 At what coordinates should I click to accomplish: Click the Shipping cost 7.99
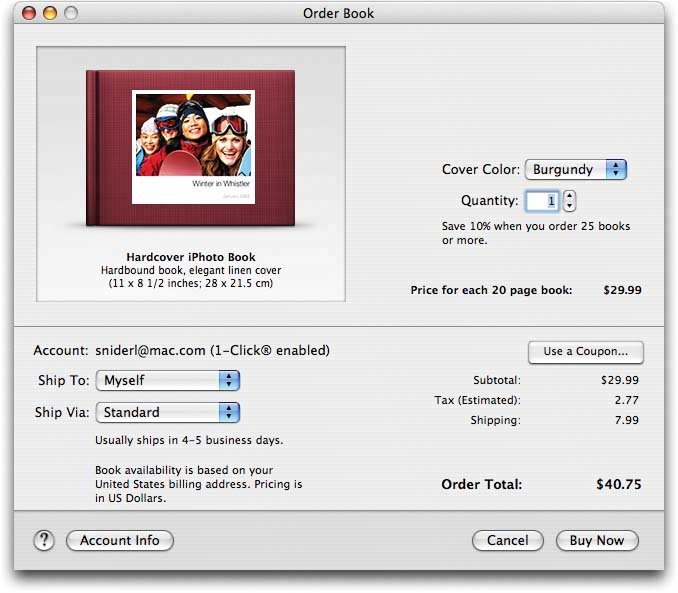pos(627,420)
